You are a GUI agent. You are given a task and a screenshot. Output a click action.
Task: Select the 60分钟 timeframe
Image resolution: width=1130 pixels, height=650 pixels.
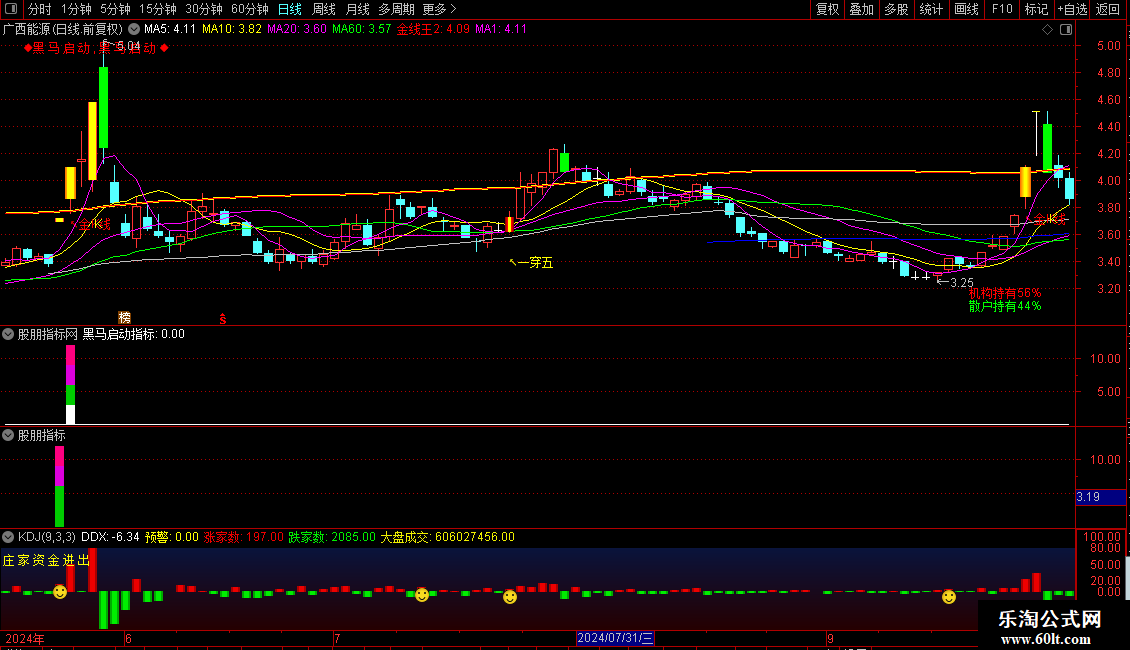[x=250, y=9]
